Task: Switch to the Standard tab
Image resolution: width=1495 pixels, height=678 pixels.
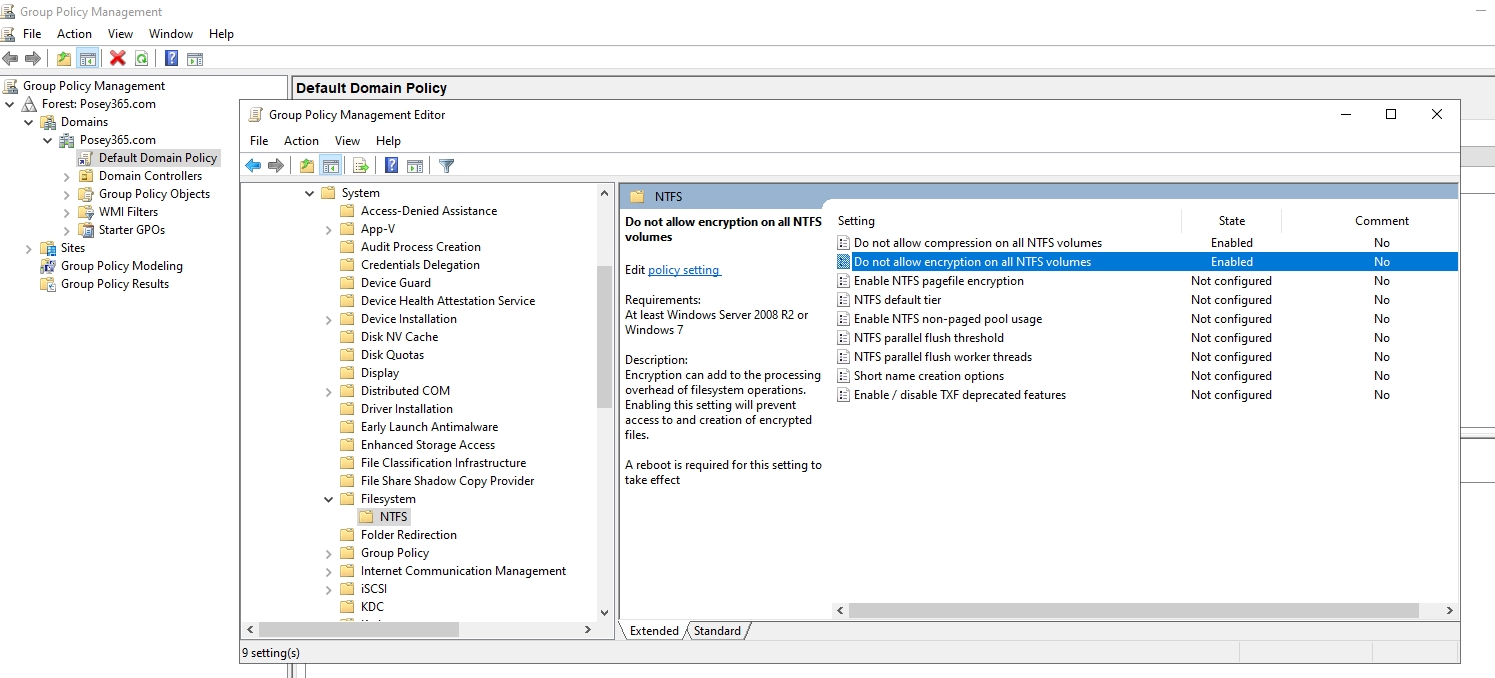Action: 717,630
